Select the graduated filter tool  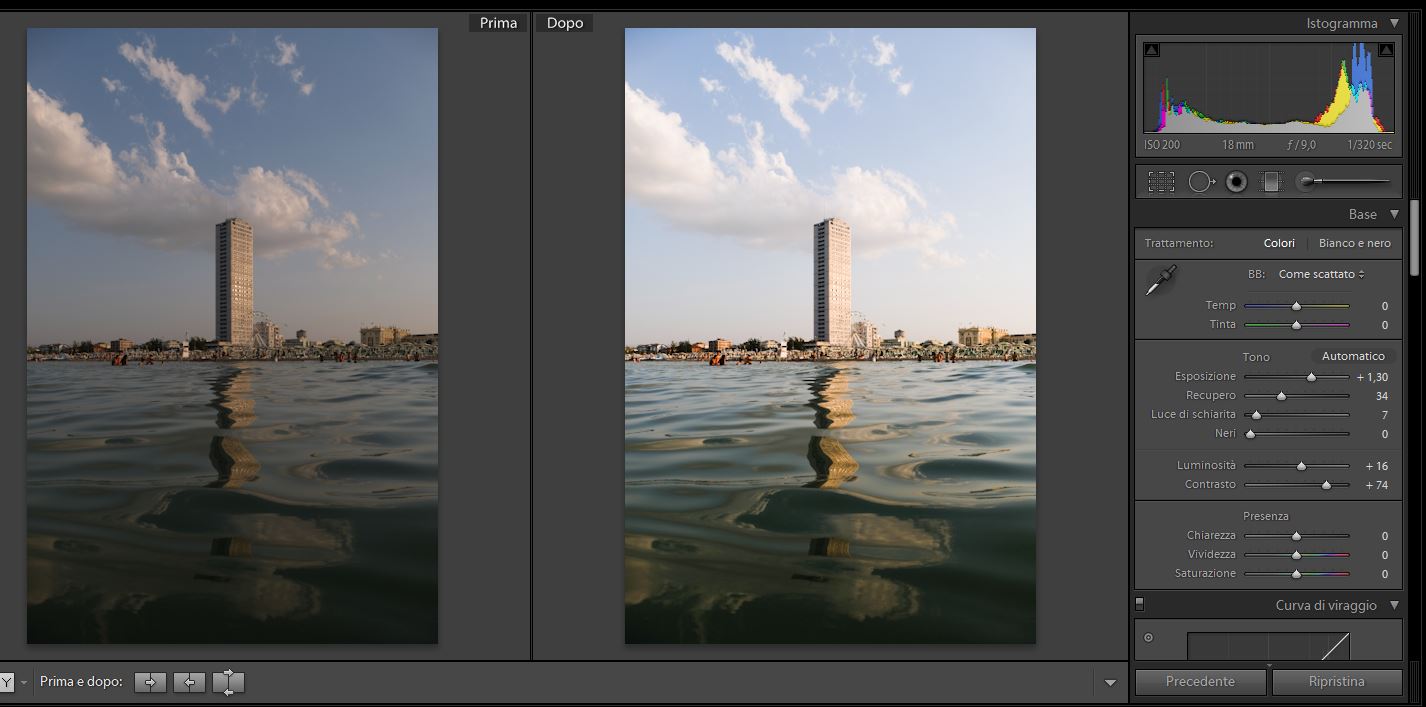pyautogui.click(x=1271, y=182)
